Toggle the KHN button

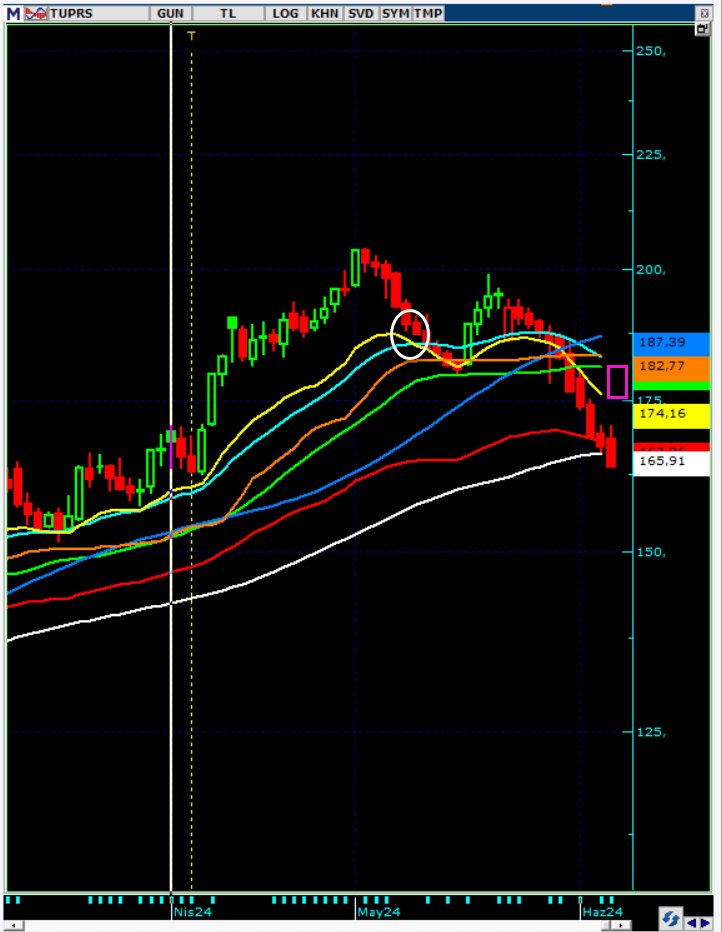point(324,13)
